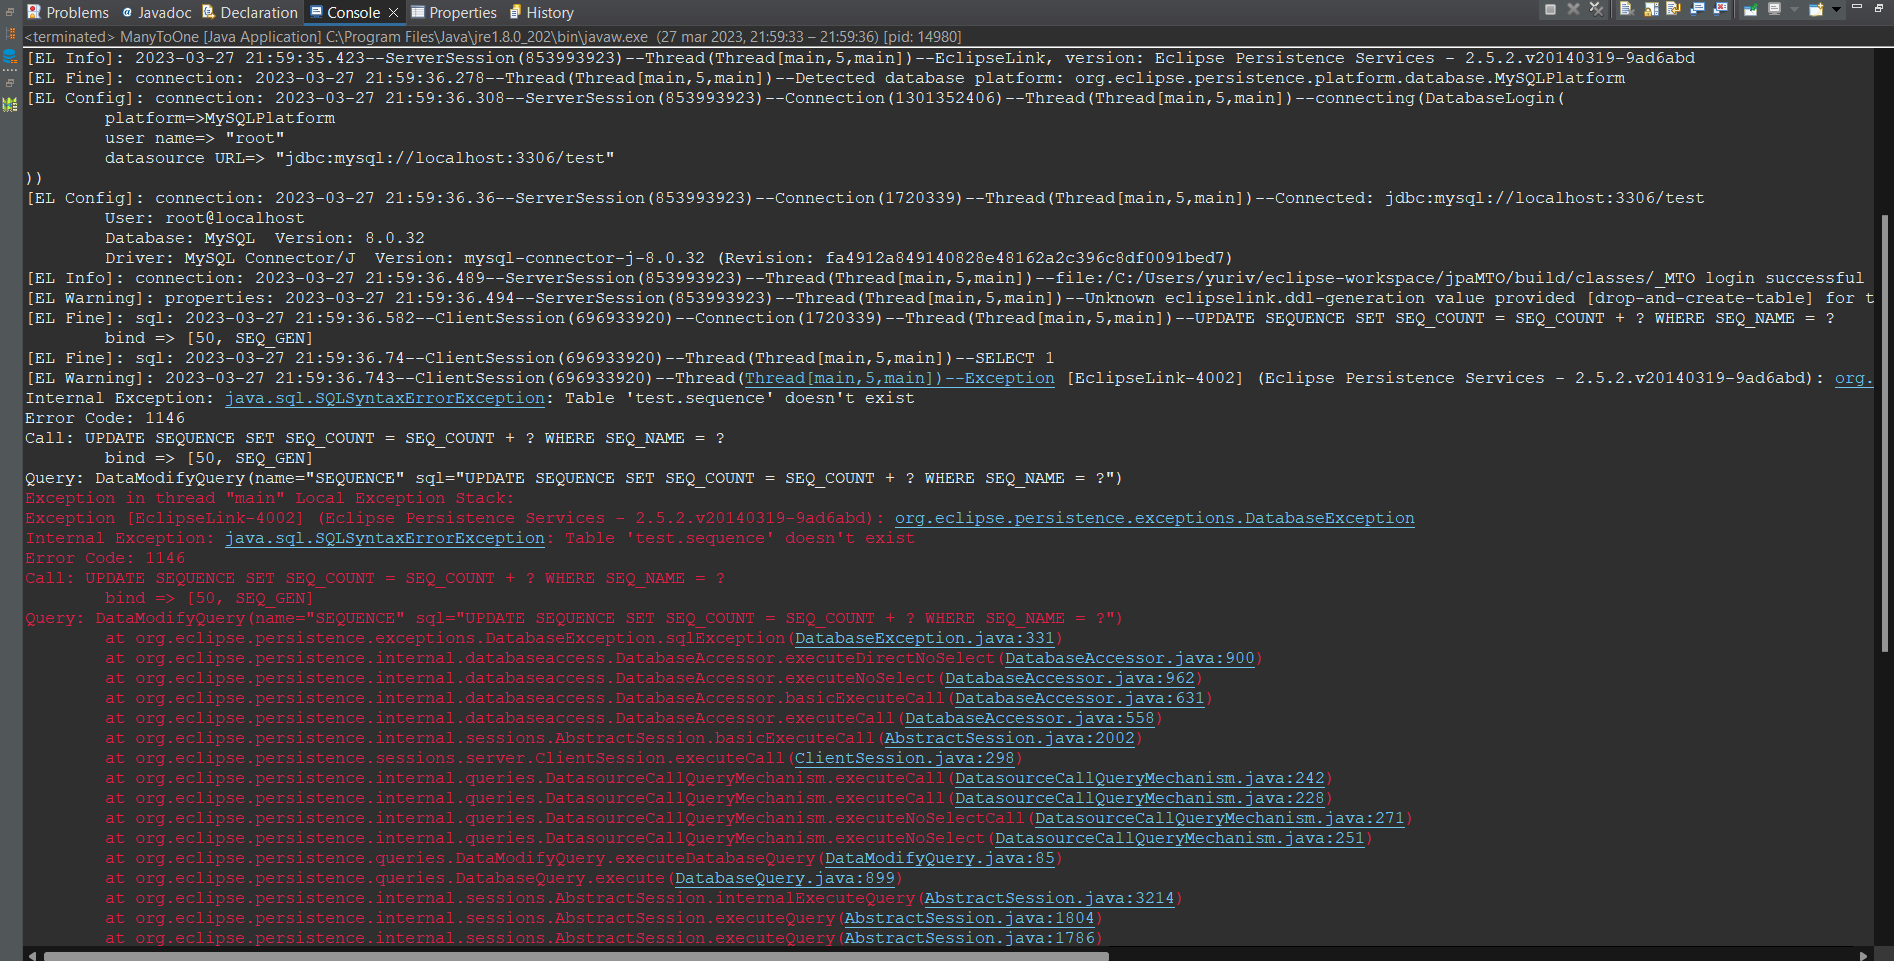Click horizontal scrollbar right arrow

click(1863, 956)
